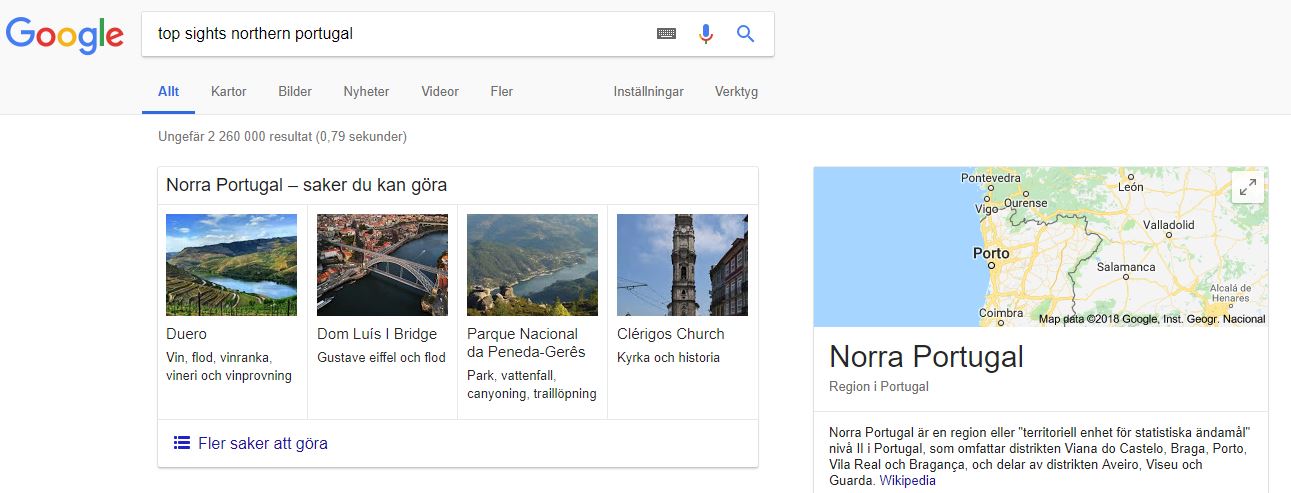The image size is (1291, 493).
Task: Click the Google logo
Action: point(65,35)
